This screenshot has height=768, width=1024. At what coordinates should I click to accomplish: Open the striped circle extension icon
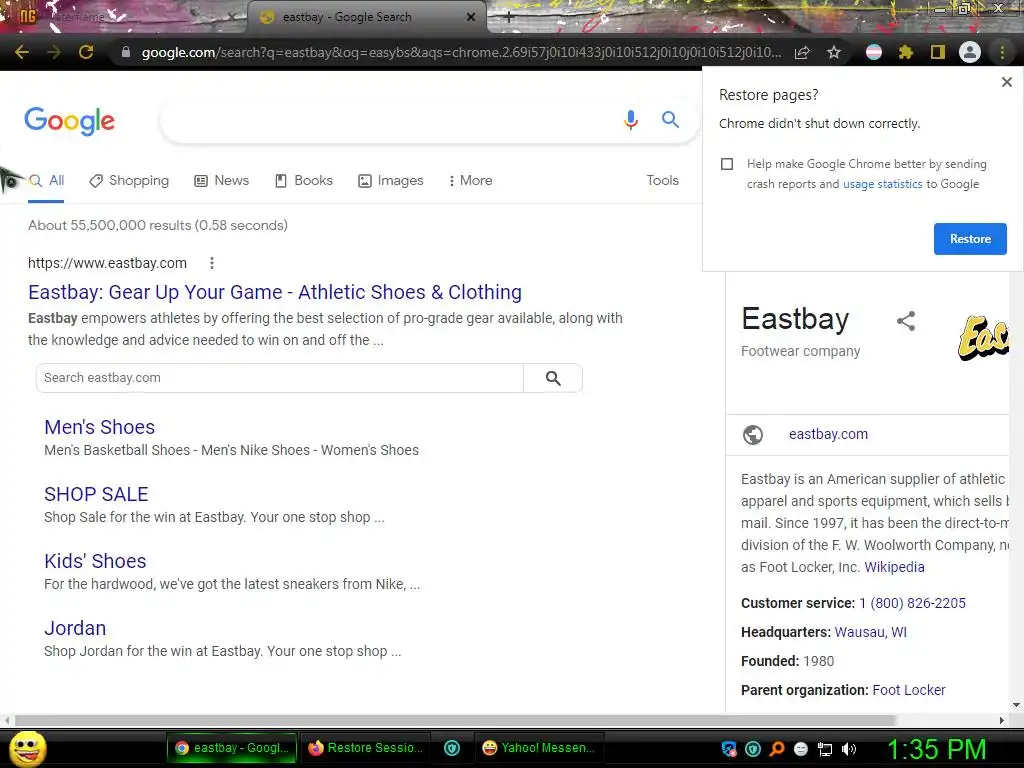[x=873, y=52]
